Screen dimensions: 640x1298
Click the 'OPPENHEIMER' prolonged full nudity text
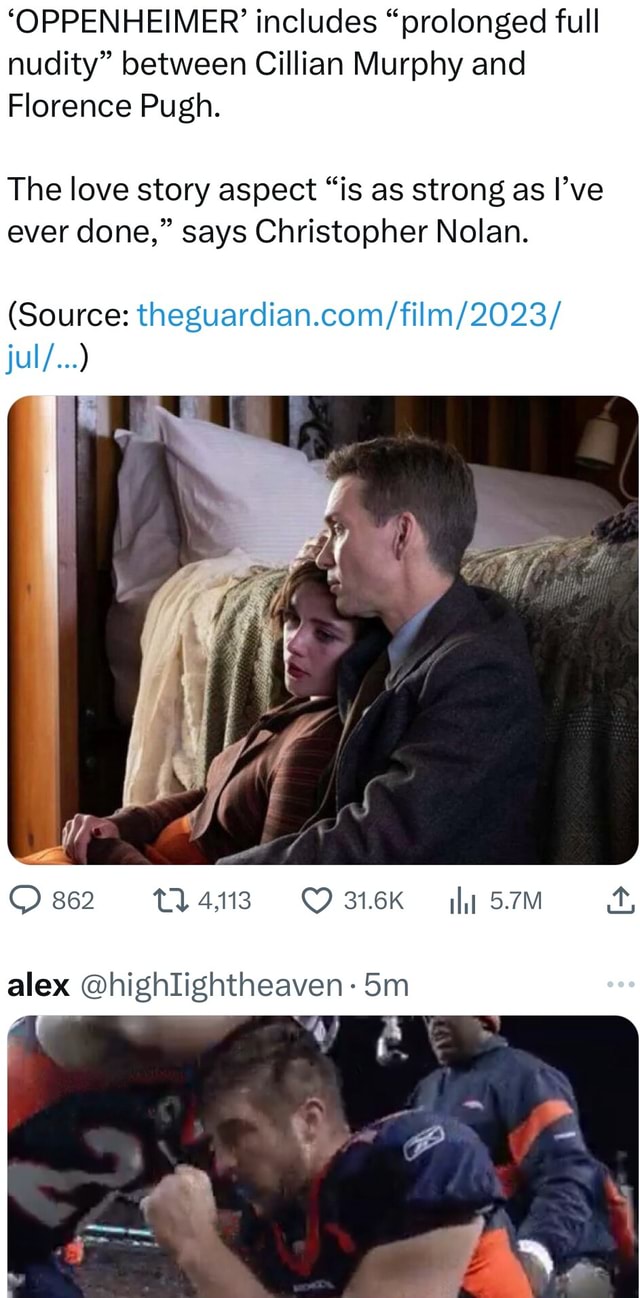300,22
